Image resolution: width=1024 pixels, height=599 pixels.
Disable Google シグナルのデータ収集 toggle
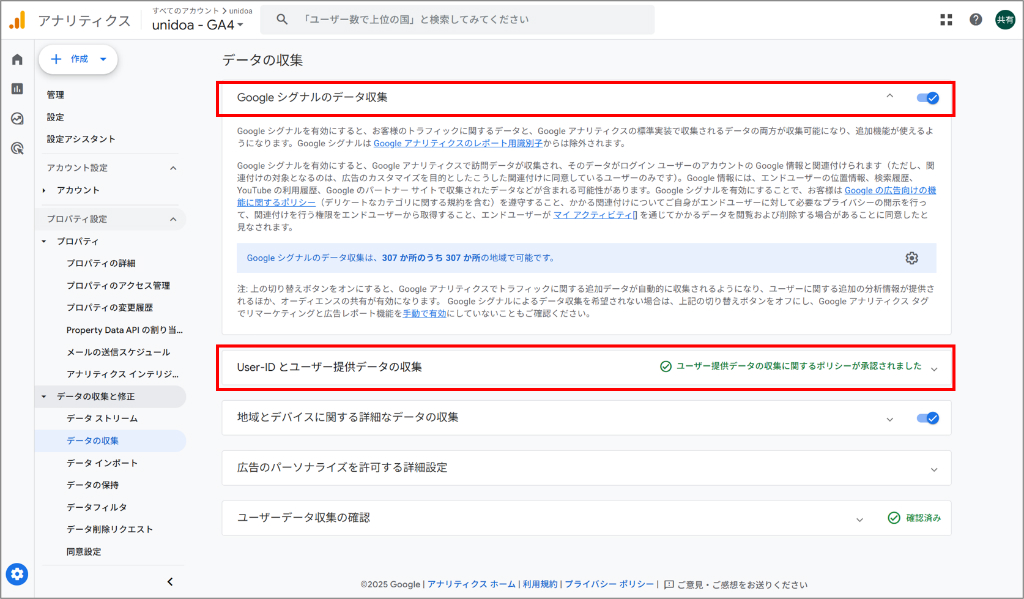tap(929, 98)
